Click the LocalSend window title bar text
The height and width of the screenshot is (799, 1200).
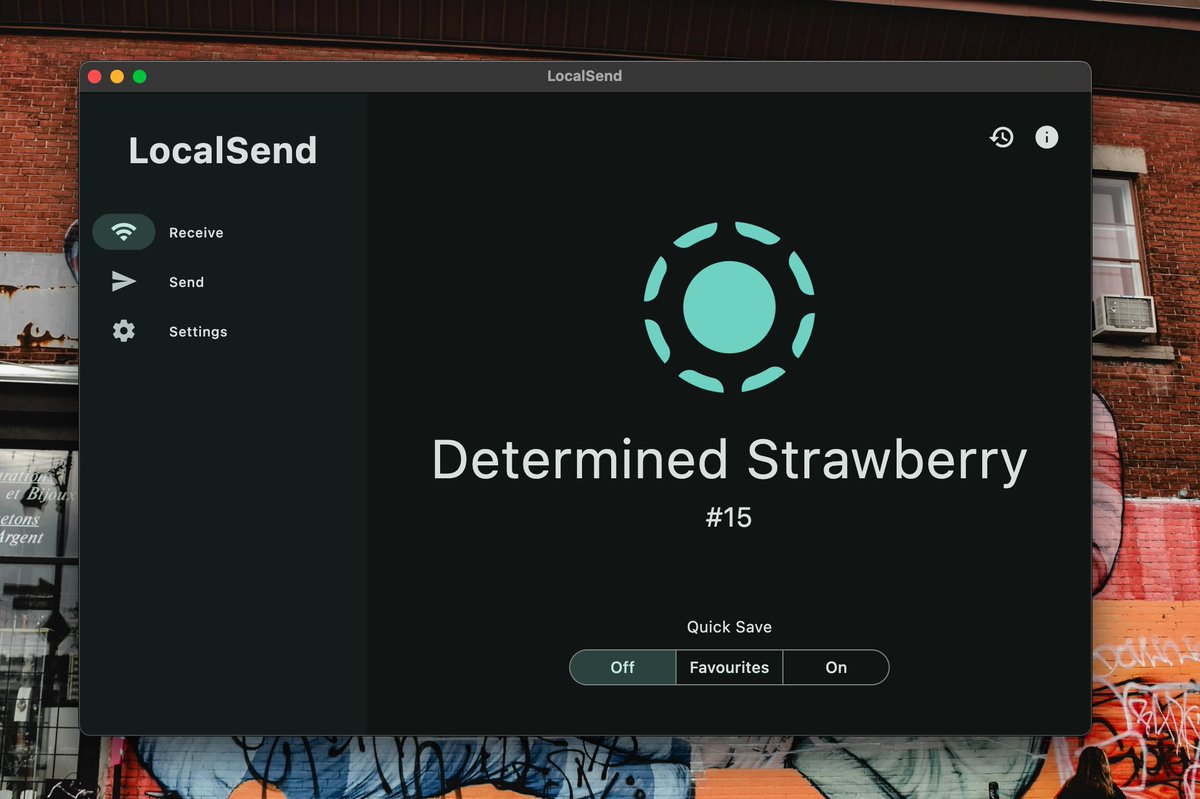(585, 76)
